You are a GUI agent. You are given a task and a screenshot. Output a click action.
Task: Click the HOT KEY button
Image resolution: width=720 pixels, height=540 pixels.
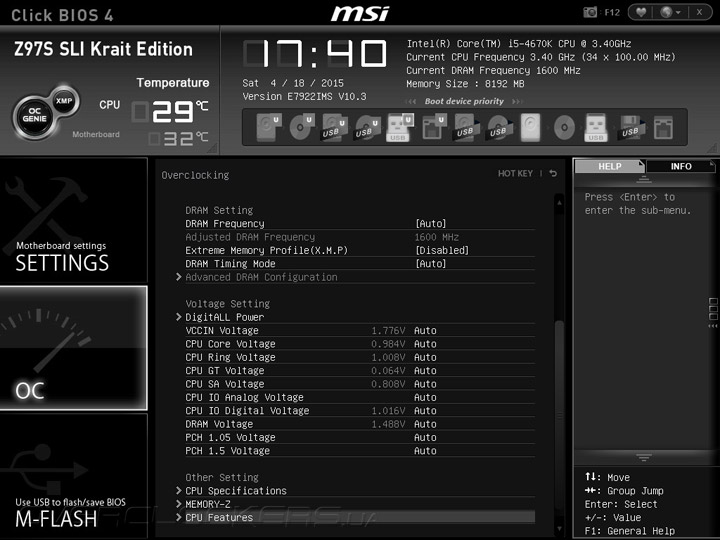tap(515, 174)
